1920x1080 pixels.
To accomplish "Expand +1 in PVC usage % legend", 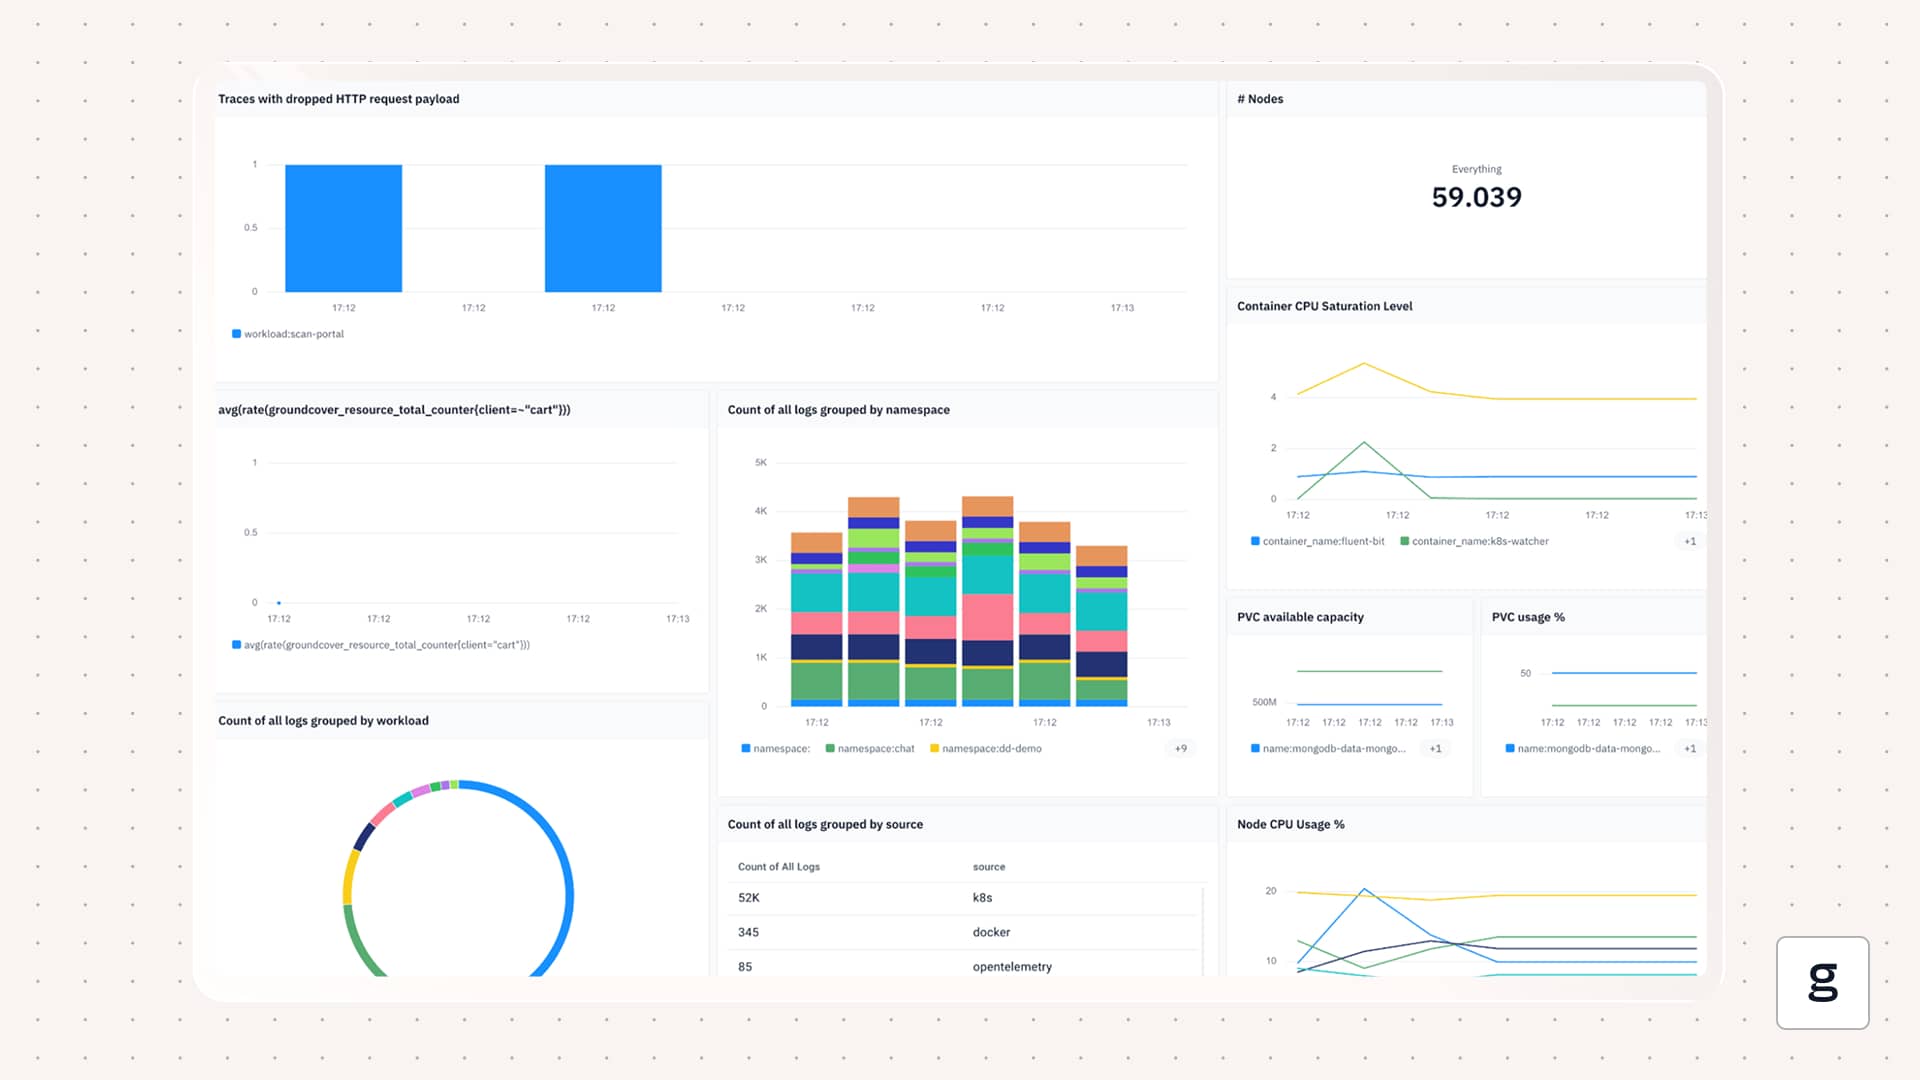I will (x=1689, y=748).
